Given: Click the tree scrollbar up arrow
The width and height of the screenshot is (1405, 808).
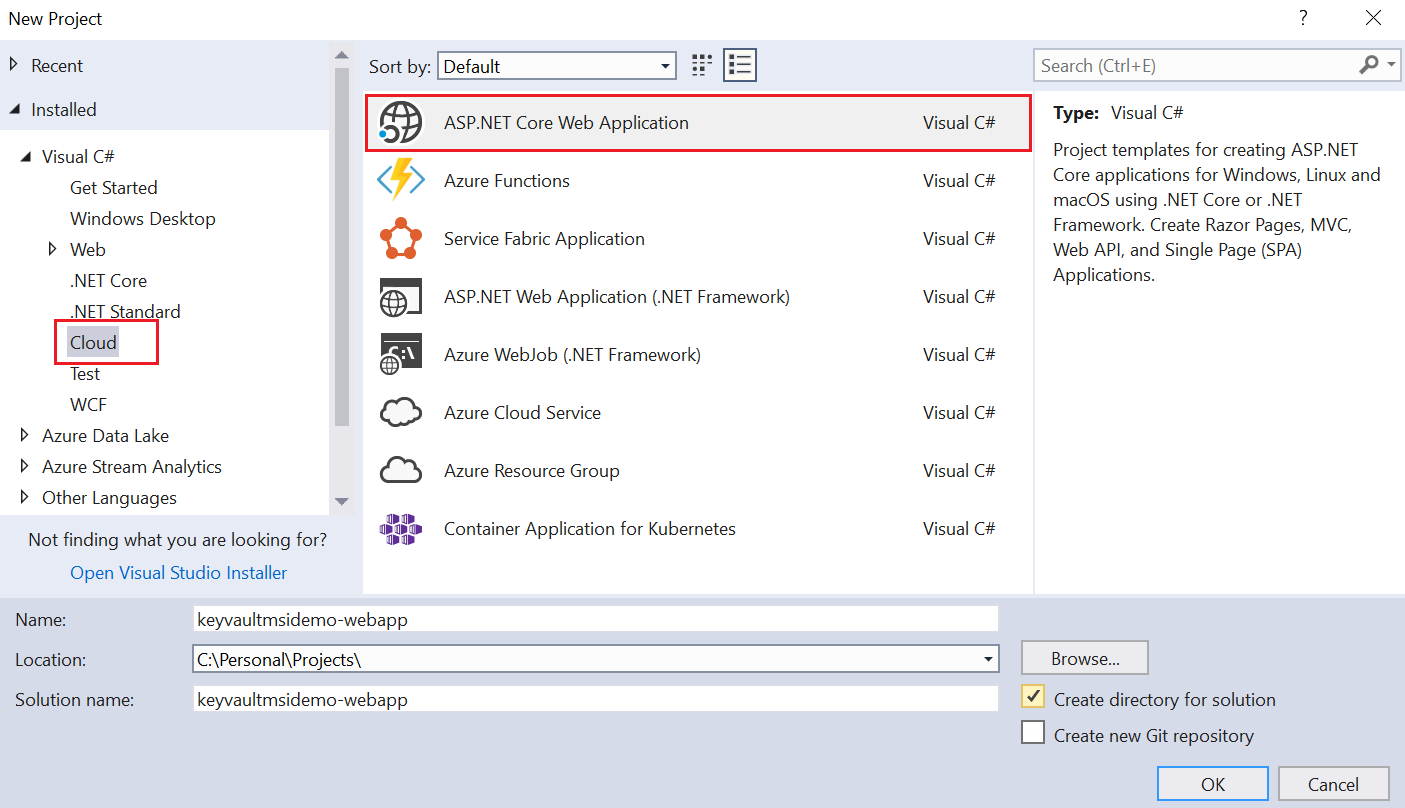Looking at the screenshot, I should coord(342,54).
